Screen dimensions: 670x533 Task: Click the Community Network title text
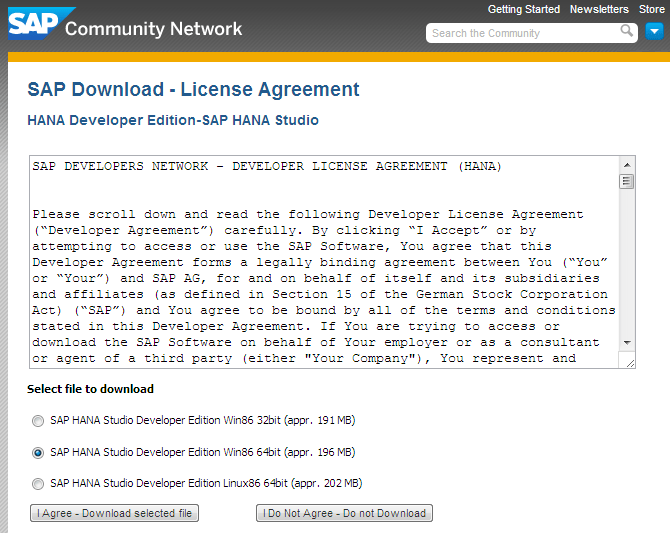pos(153,29)
